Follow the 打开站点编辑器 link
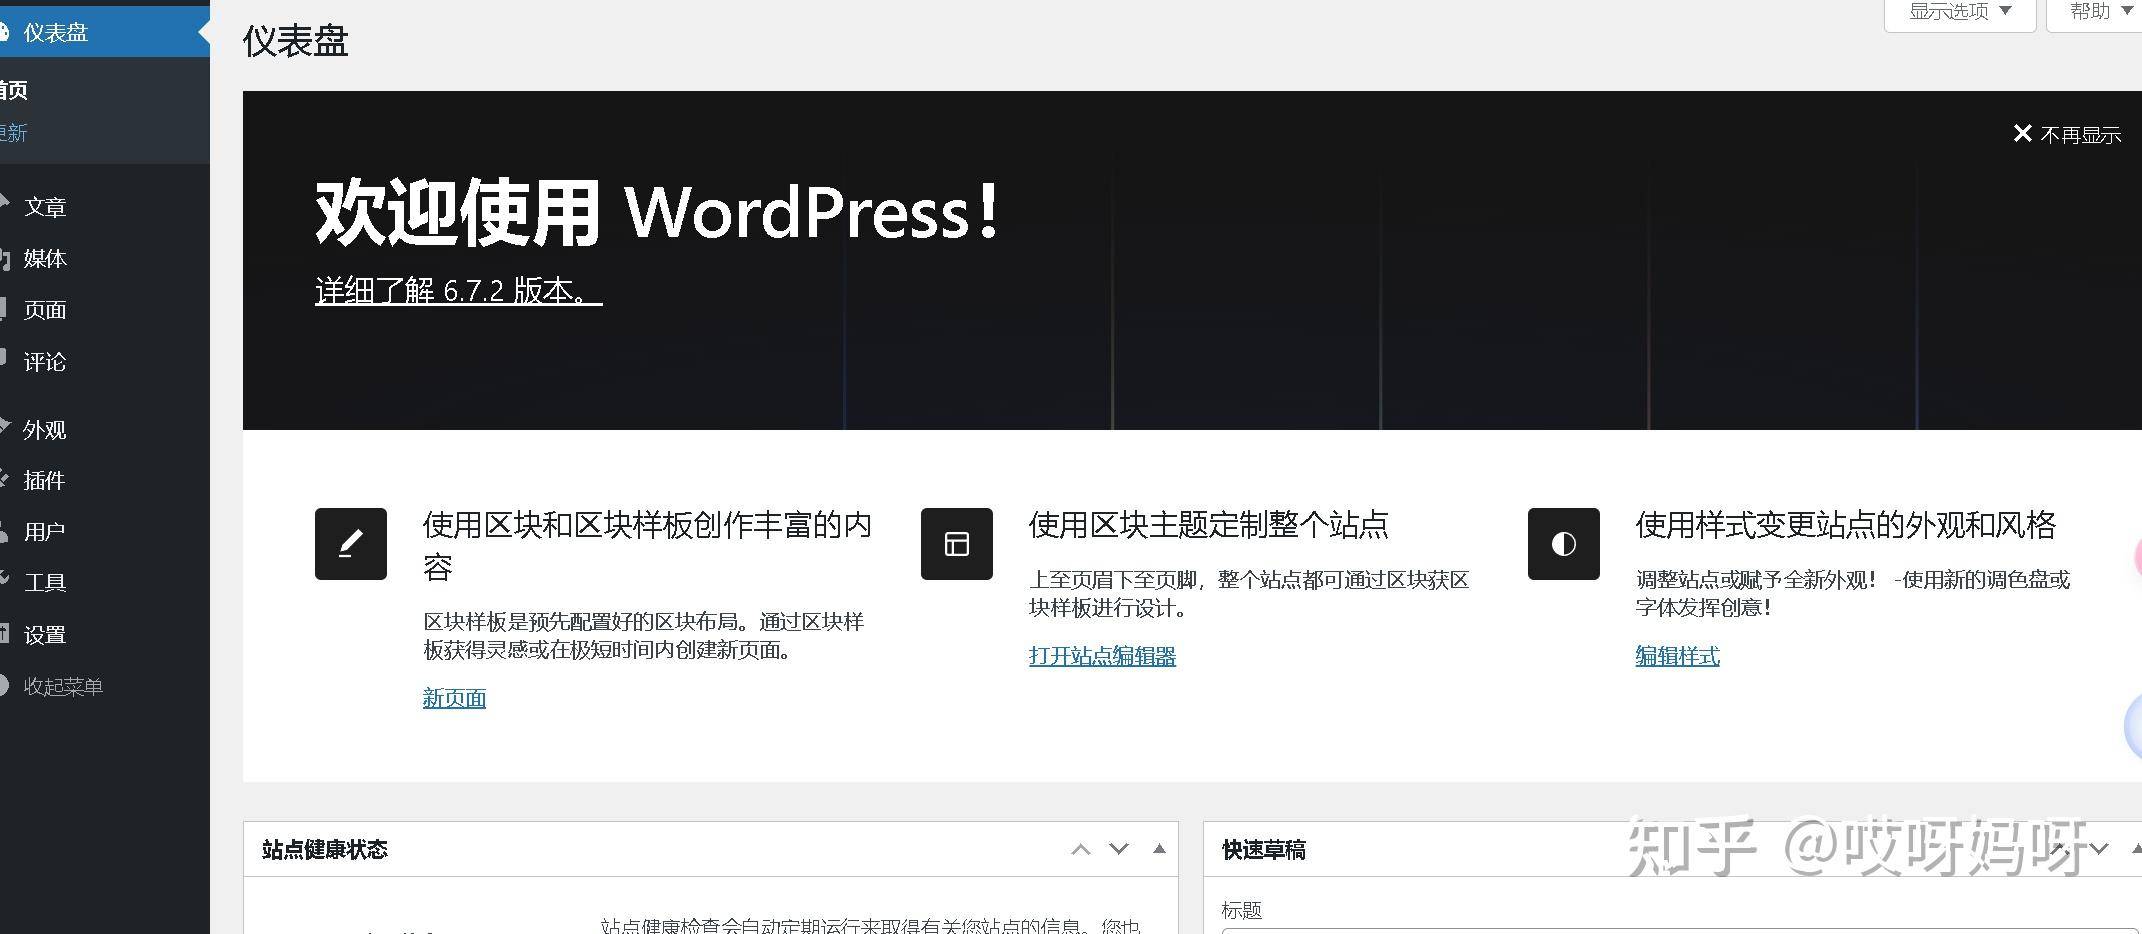 (1102, 656)
